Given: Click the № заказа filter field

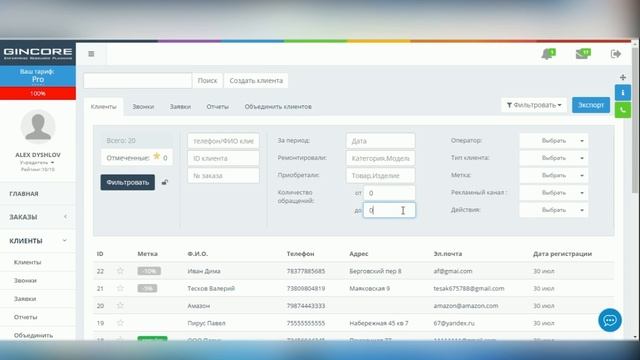Looking at the screenshot, I should coord(223,176).
